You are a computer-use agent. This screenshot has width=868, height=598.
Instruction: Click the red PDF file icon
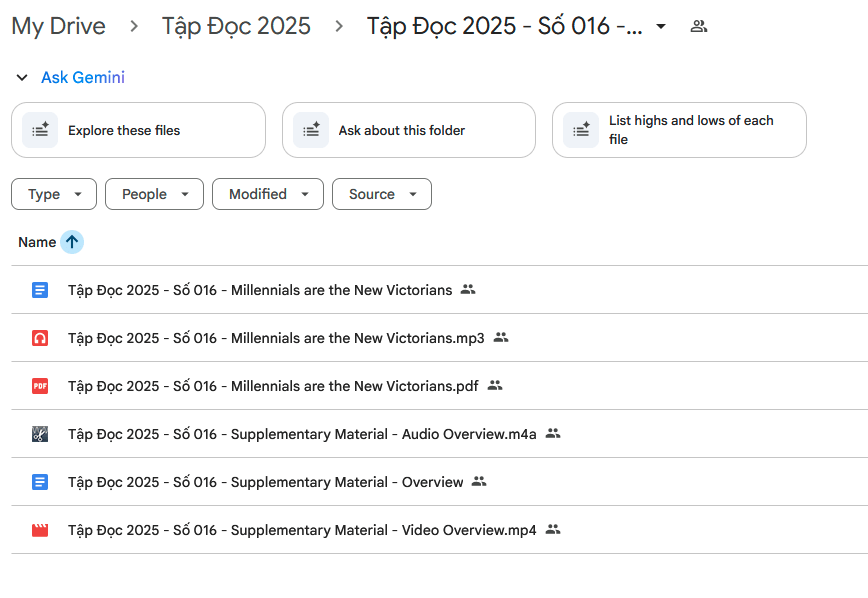coord(40,386)
